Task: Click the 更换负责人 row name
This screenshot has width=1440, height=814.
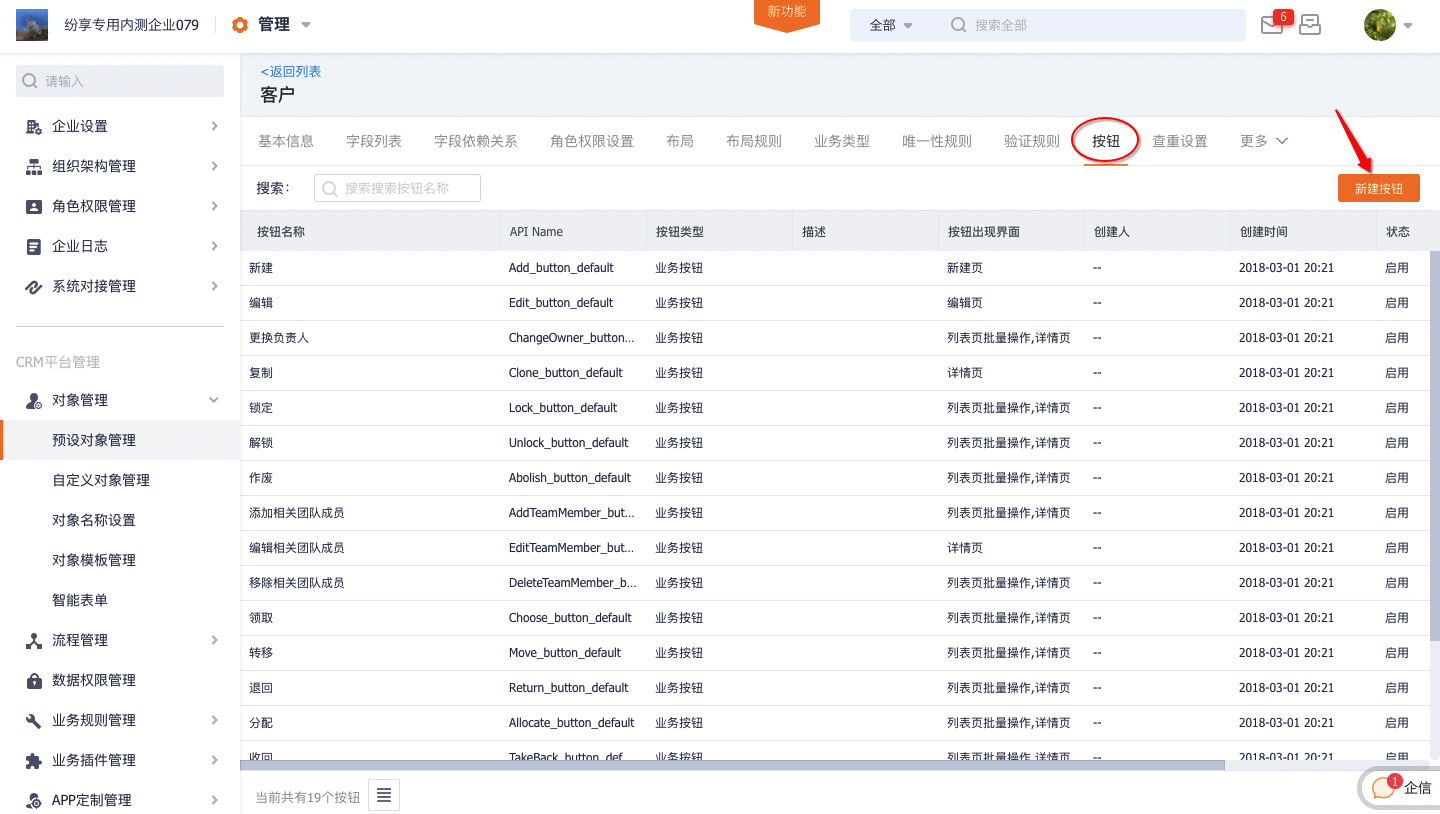Action: [x=279, y=338]
